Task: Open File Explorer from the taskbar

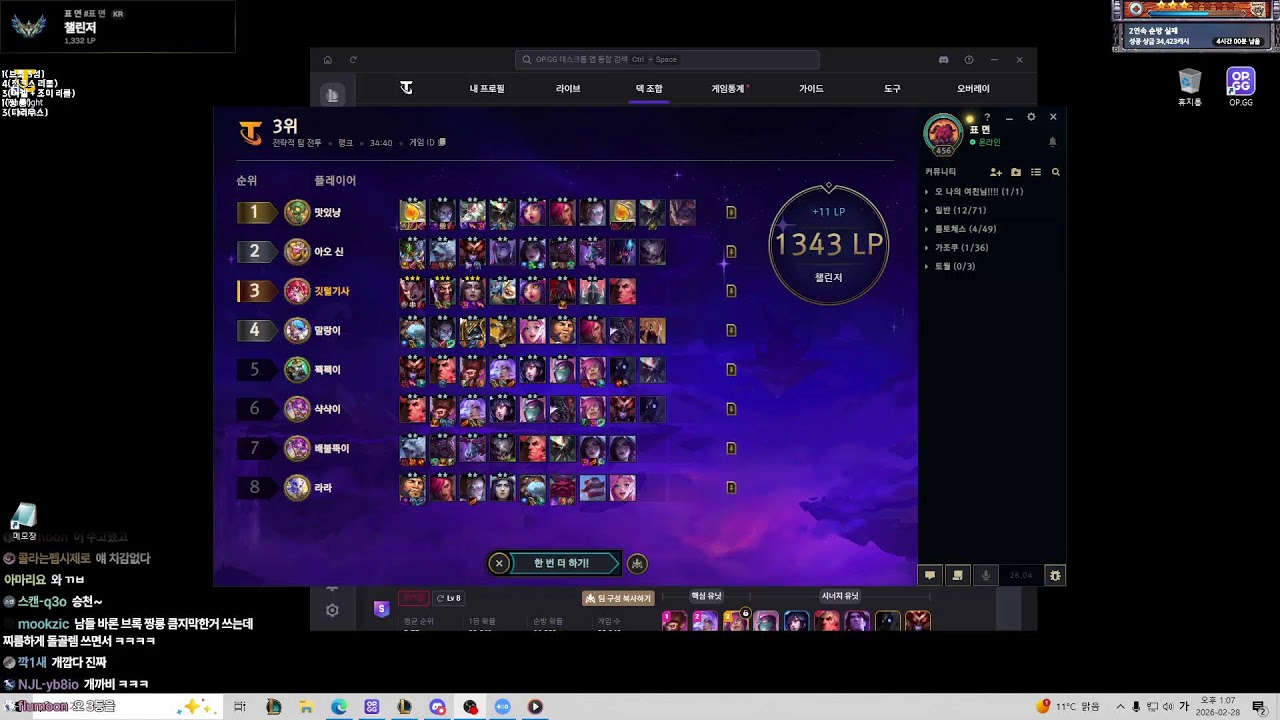Action: (306, 707)
